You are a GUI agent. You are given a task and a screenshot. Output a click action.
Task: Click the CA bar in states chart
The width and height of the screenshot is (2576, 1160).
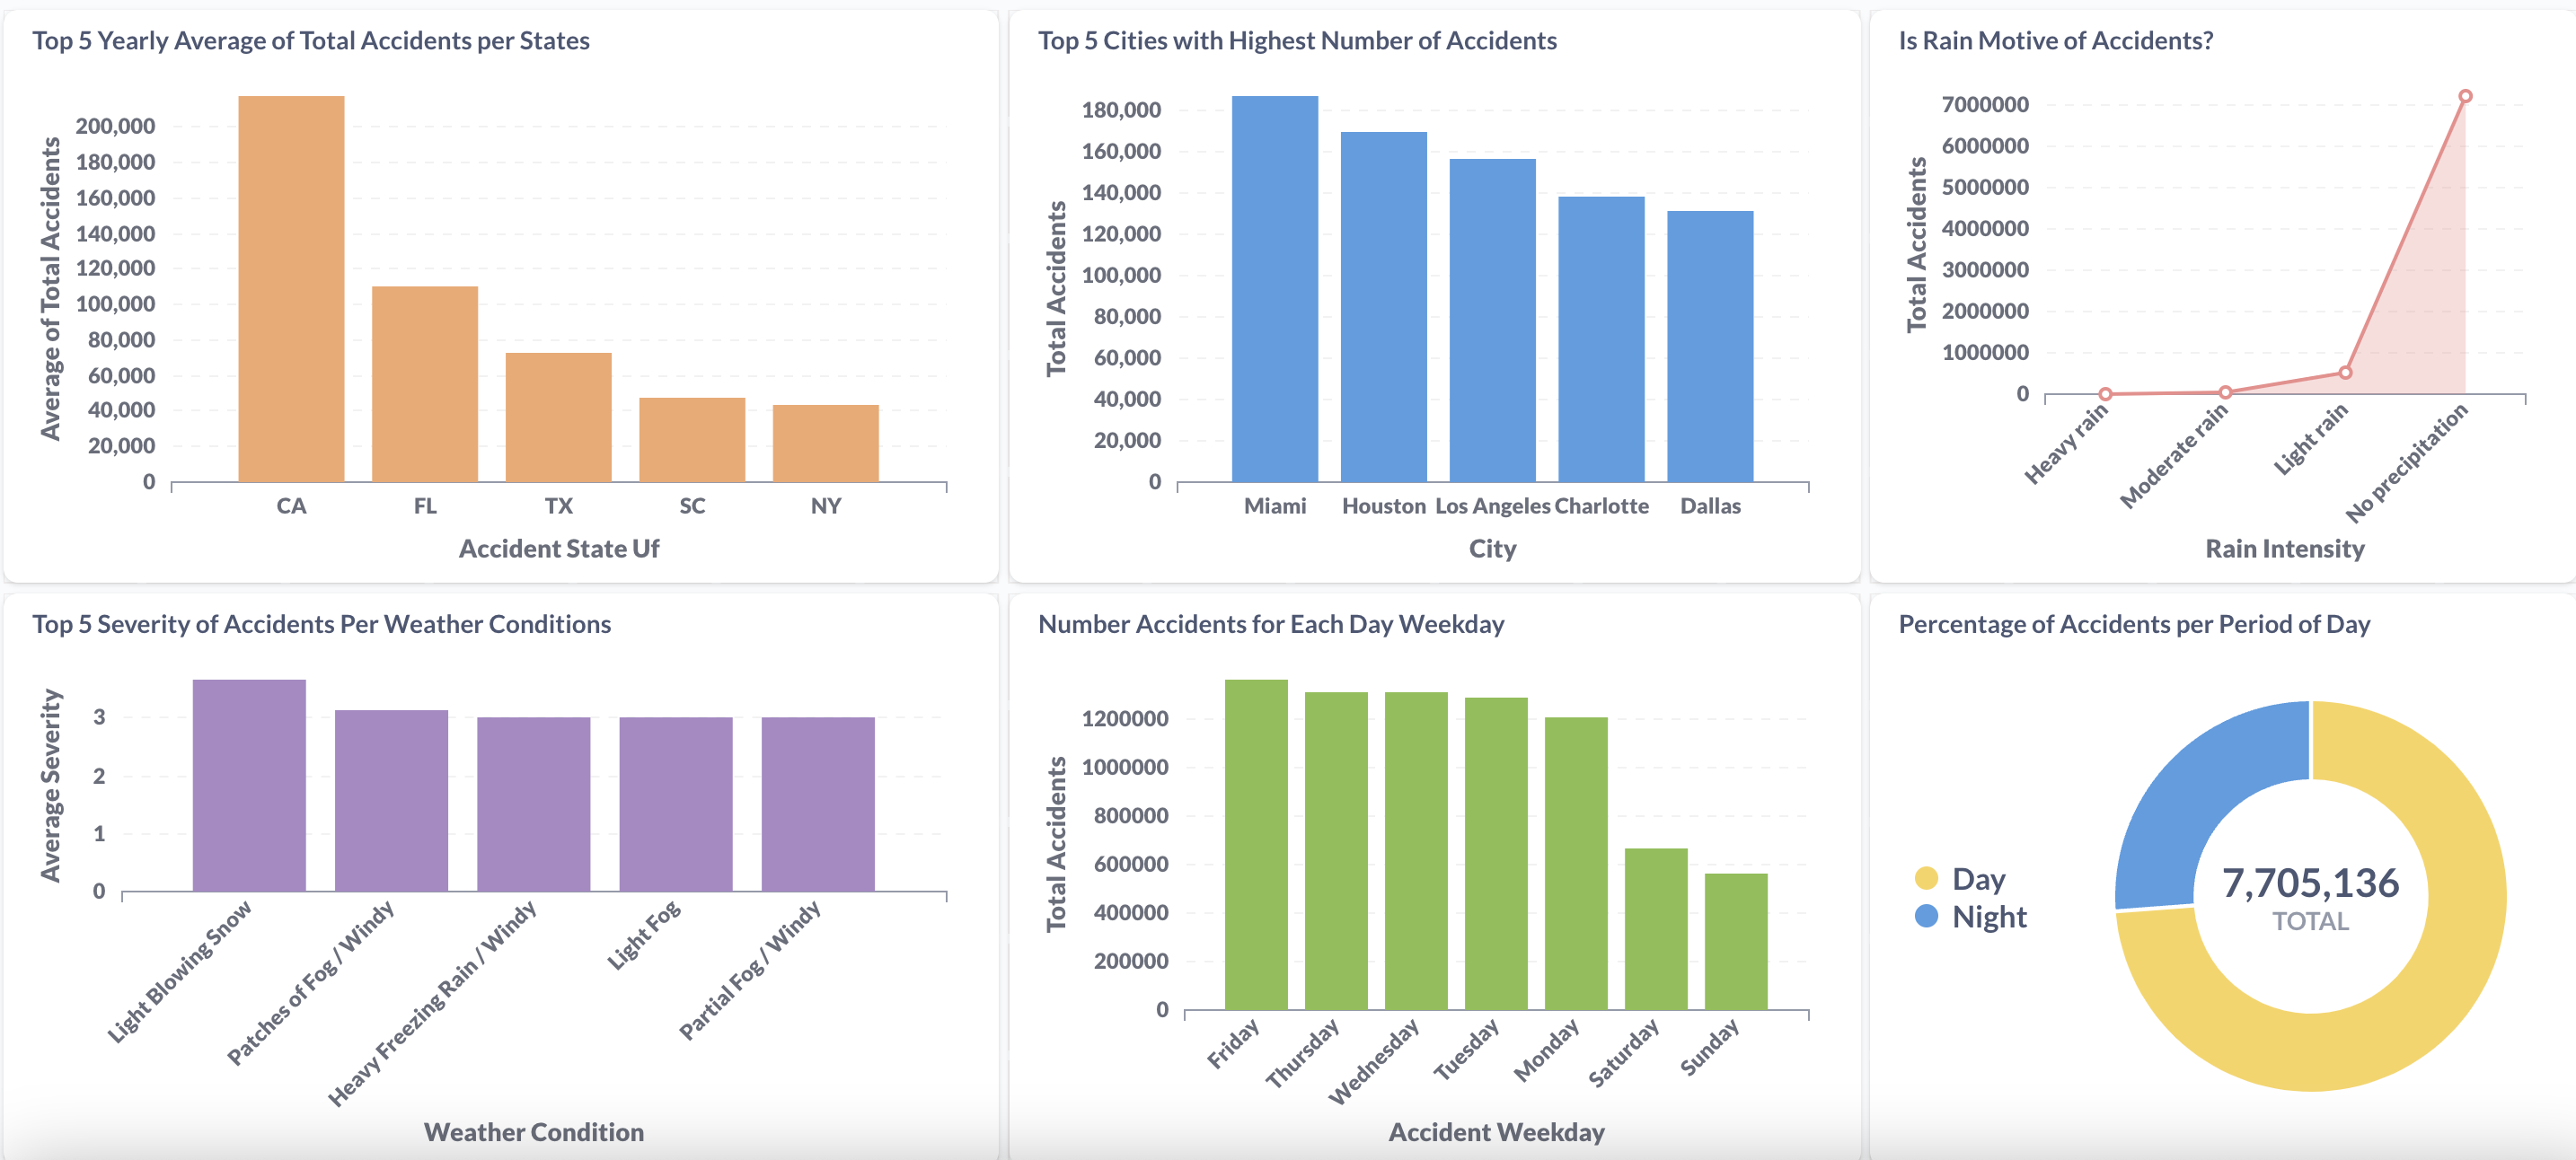291,290
